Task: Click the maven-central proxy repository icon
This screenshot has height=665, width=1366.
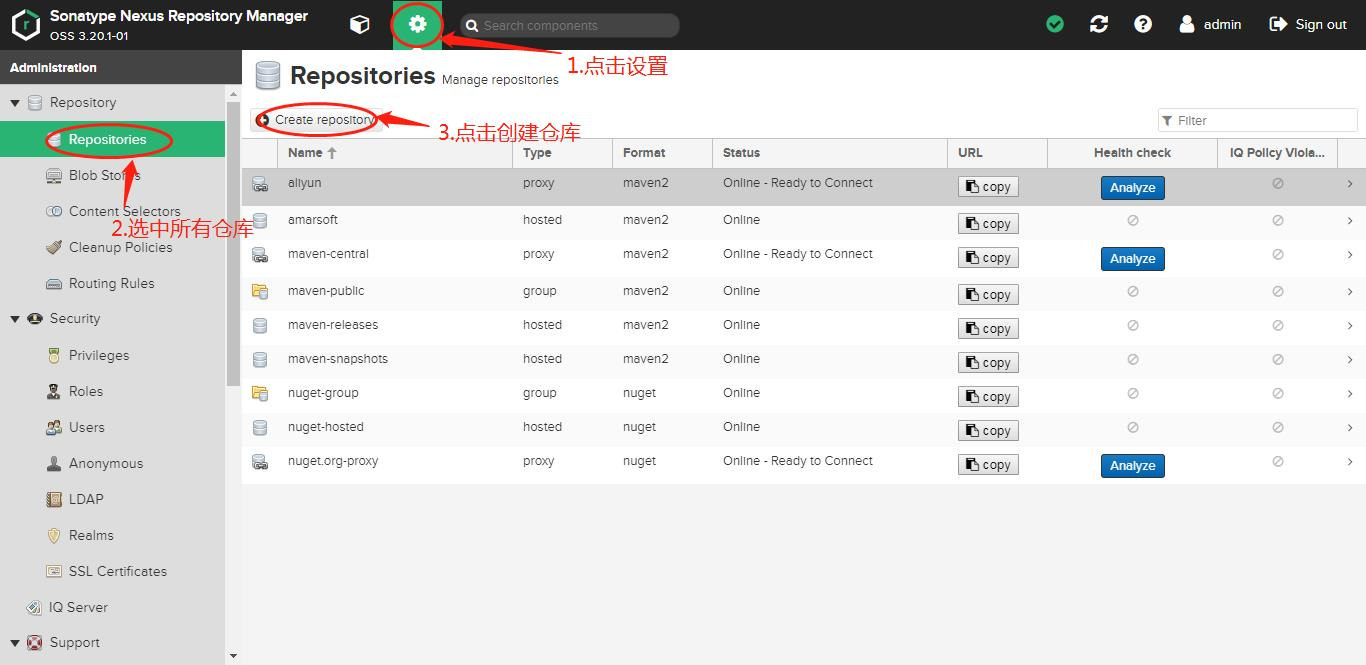Action: point(260,255)
